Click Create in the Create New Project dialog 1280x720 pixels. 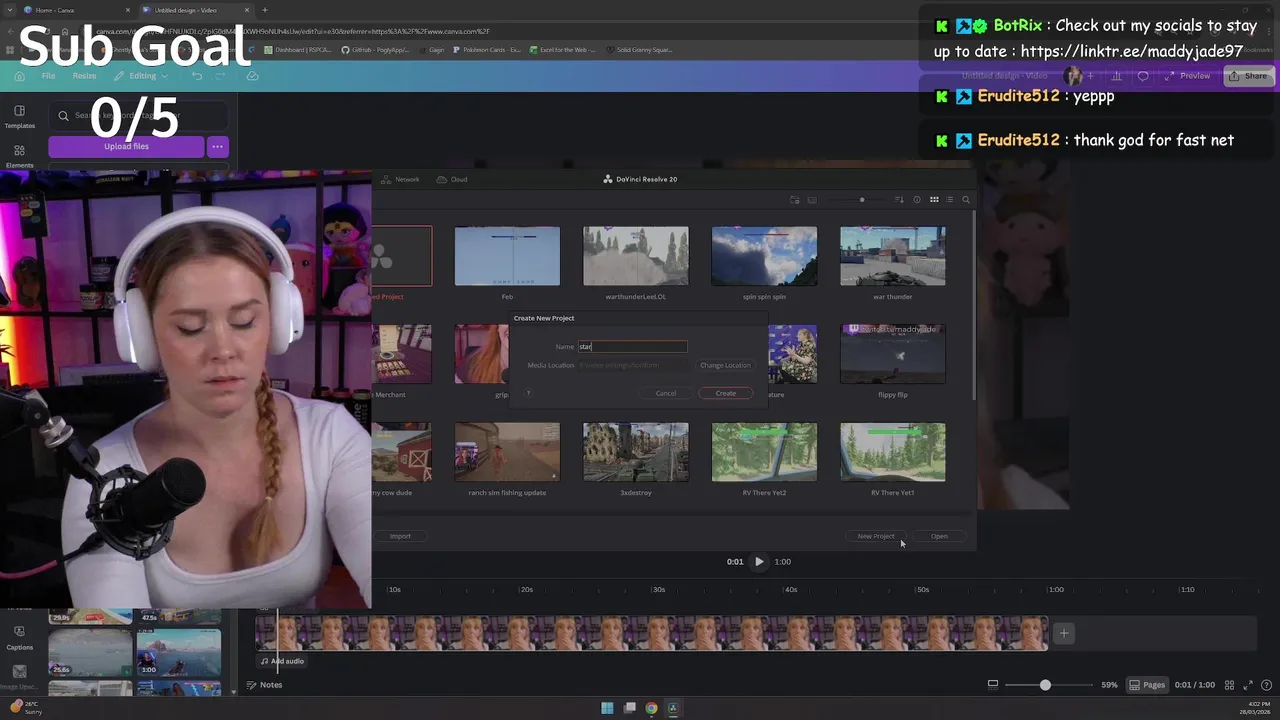pos(725,393)
